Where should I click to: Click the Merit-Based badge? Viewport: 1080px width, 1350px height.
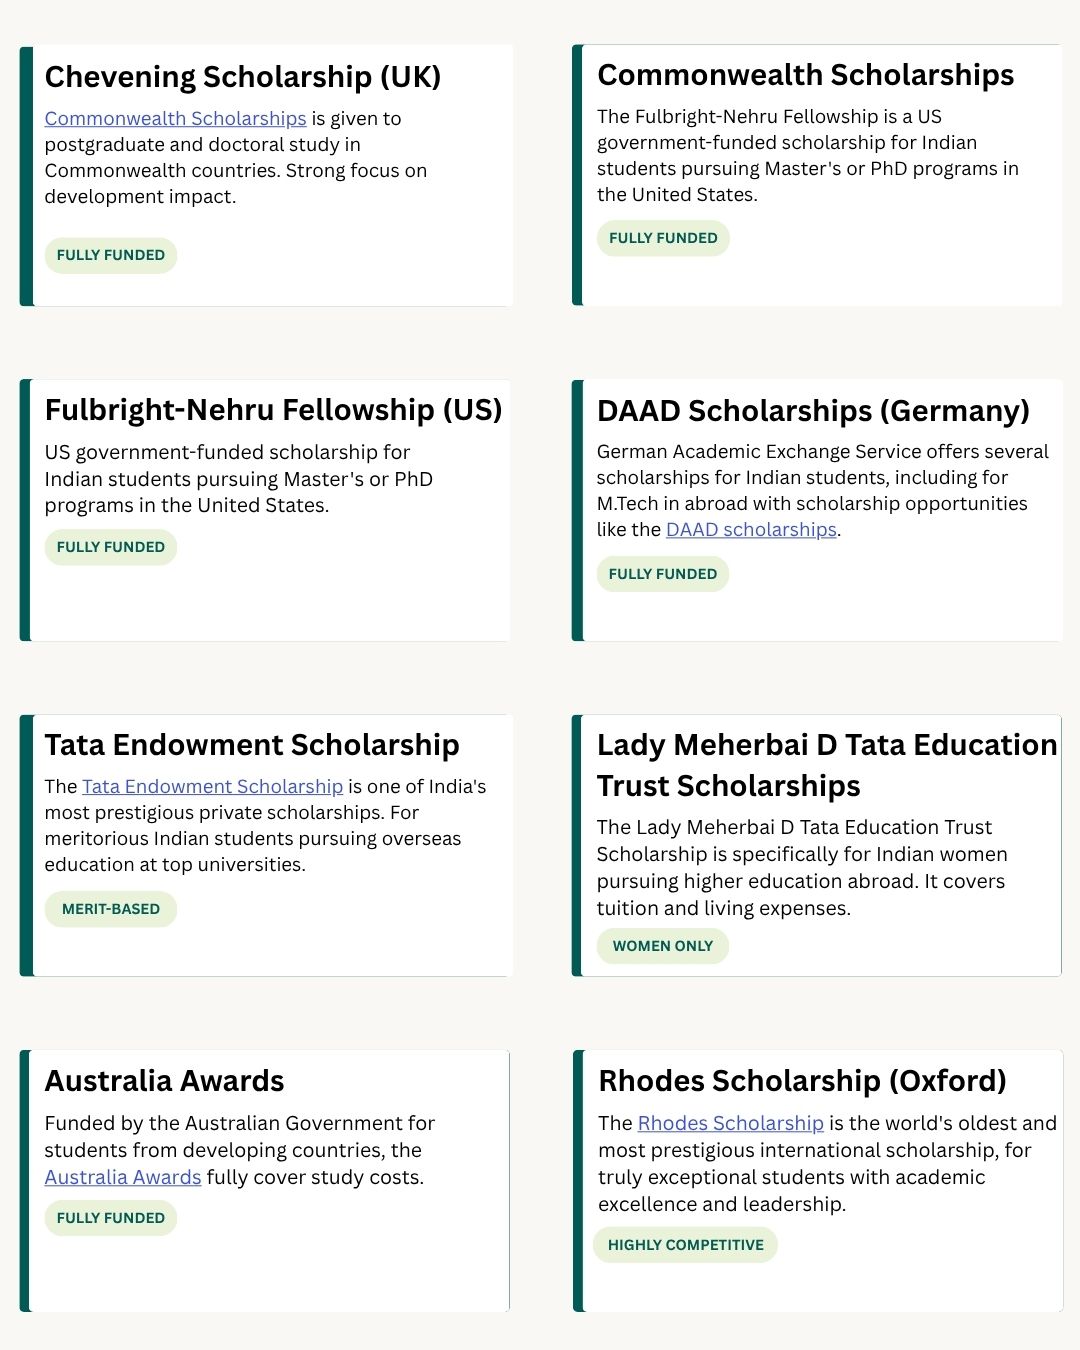tap(111, 909)
